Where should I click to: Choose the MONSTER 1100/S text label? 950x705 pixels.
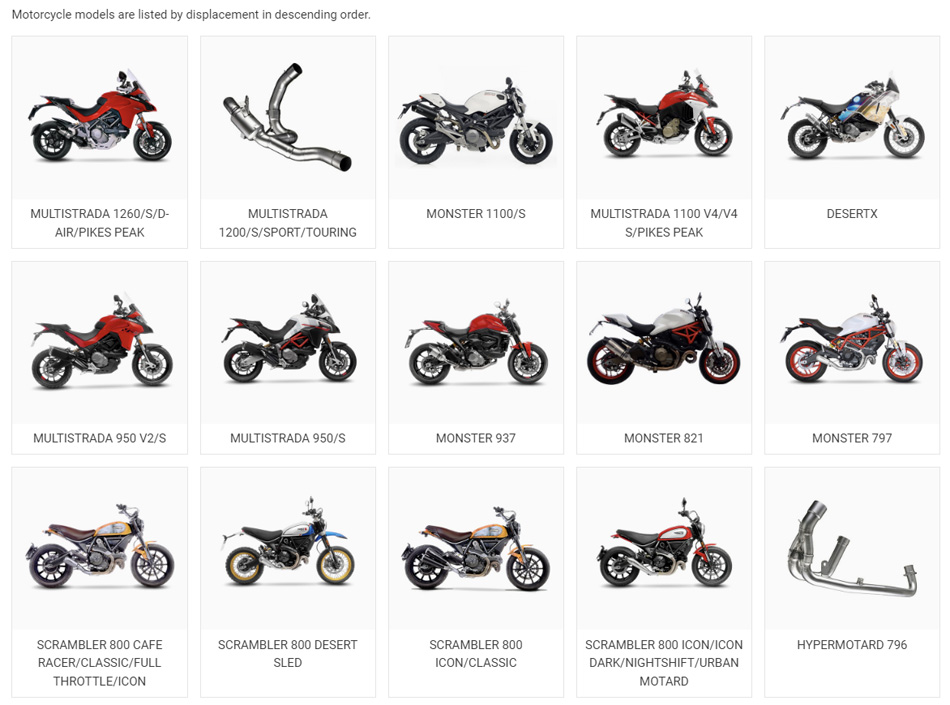point(476,214)
